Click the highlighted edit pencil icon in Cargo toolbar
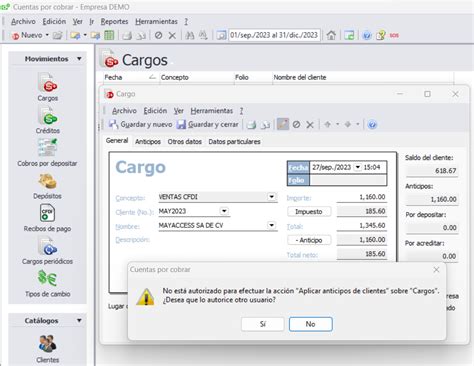 click(283, 124)
